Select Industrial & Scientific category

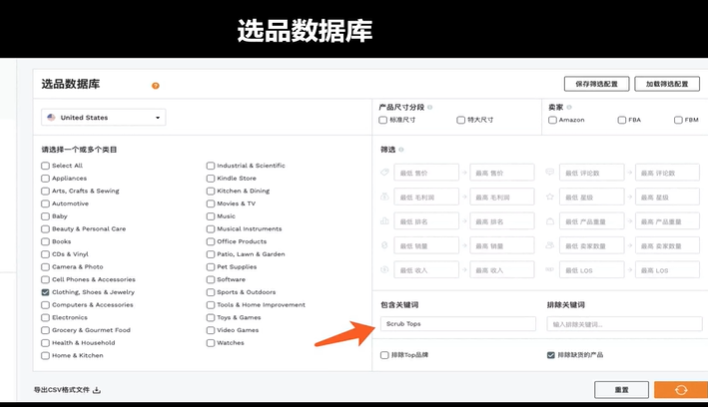pyautogui.click(x=210, y=166)
